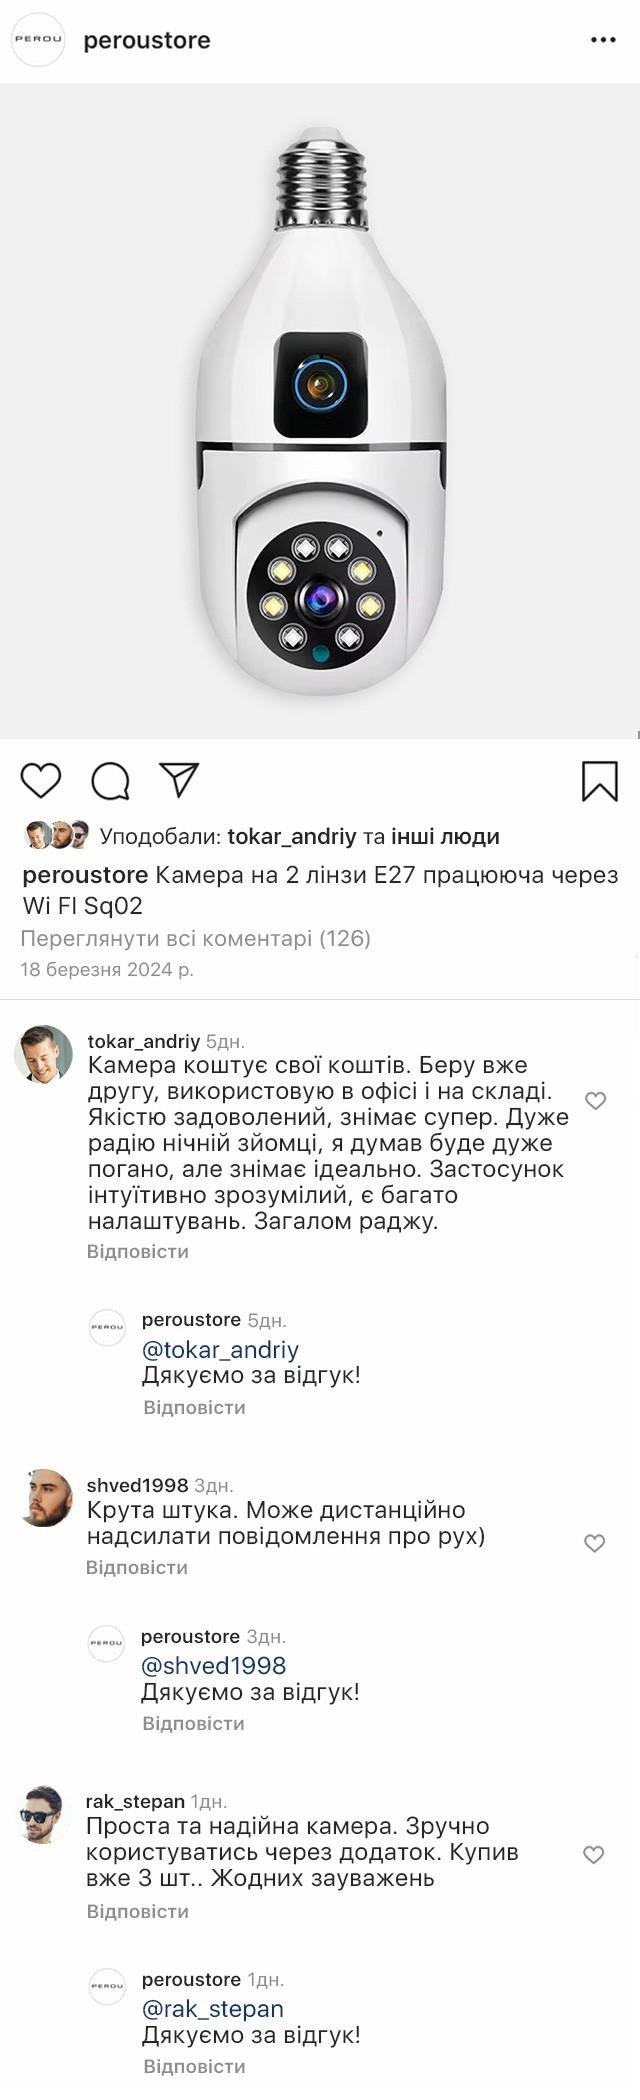The image size is (640, 2100).
Task: Open the @shved1998 mention link
Action: coord(214,1665)
